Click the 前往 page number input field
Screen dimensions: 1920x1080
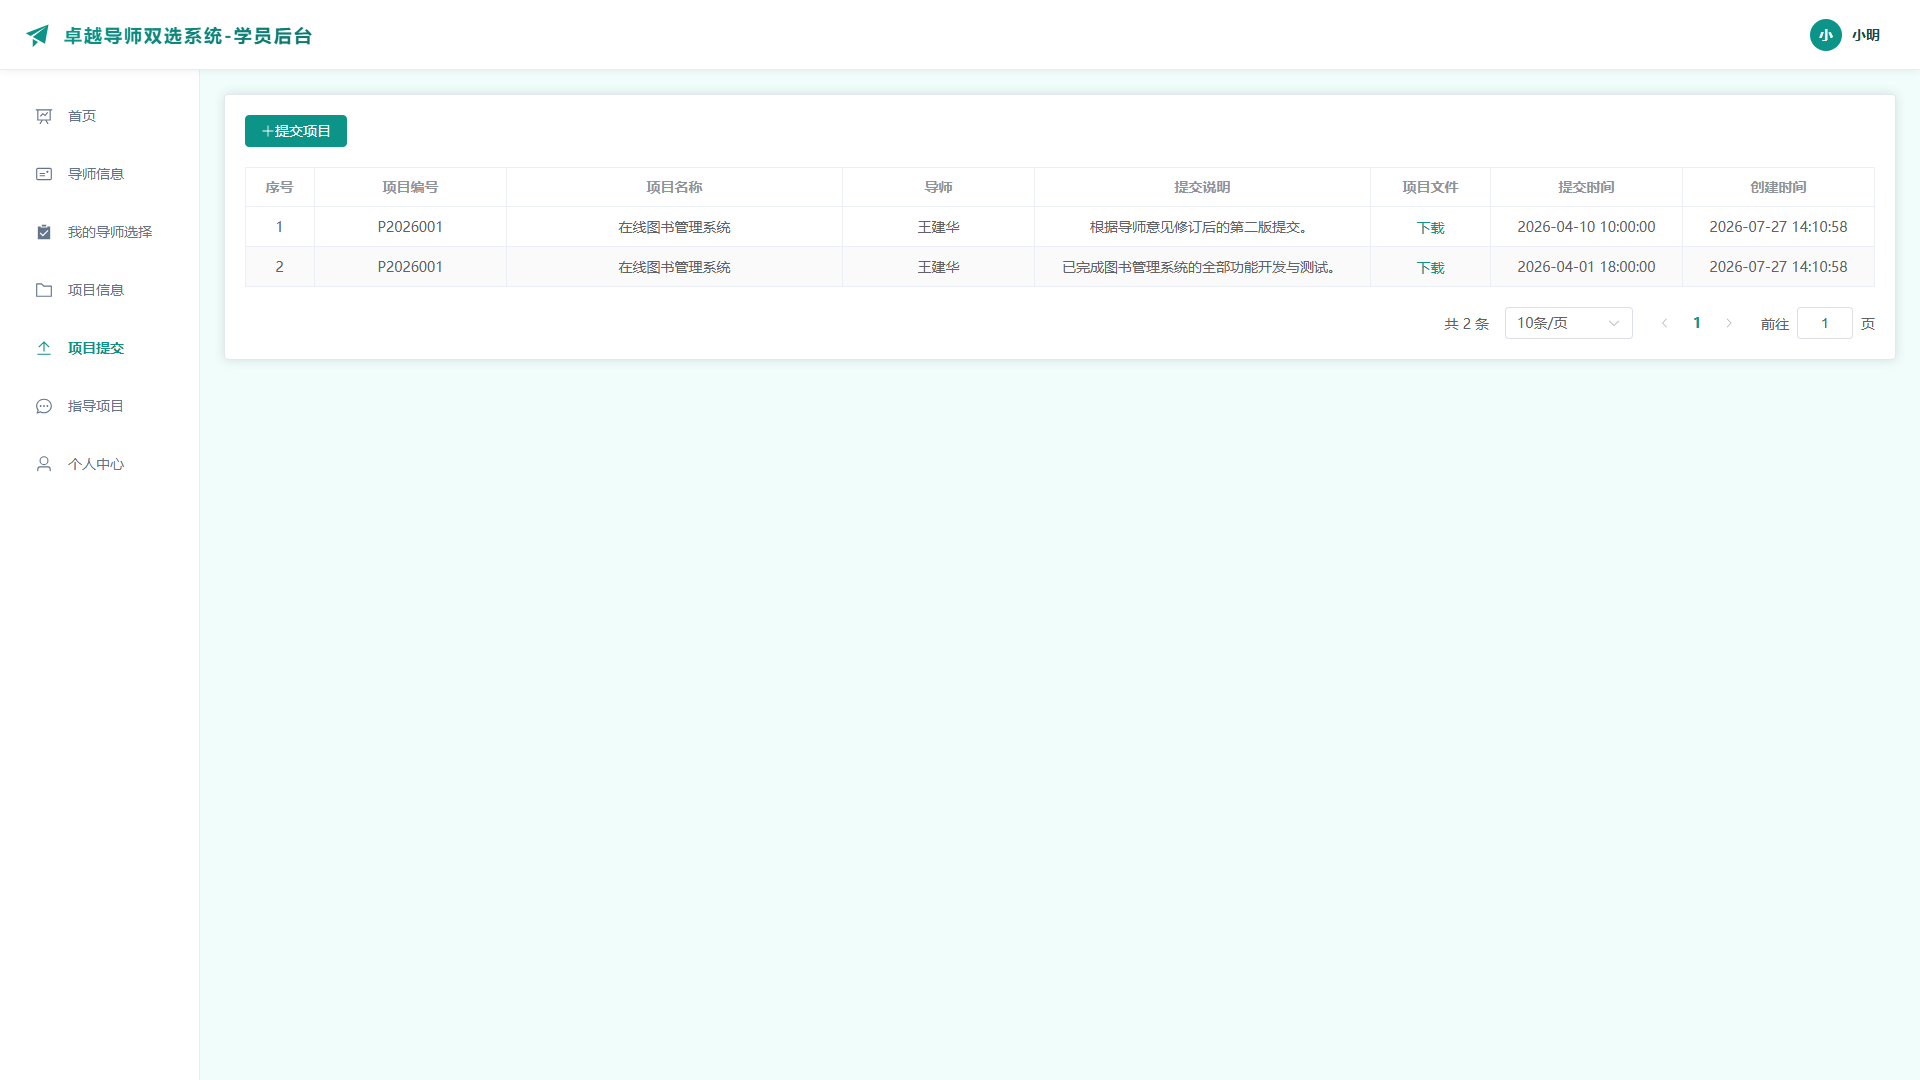point(1825,323)
